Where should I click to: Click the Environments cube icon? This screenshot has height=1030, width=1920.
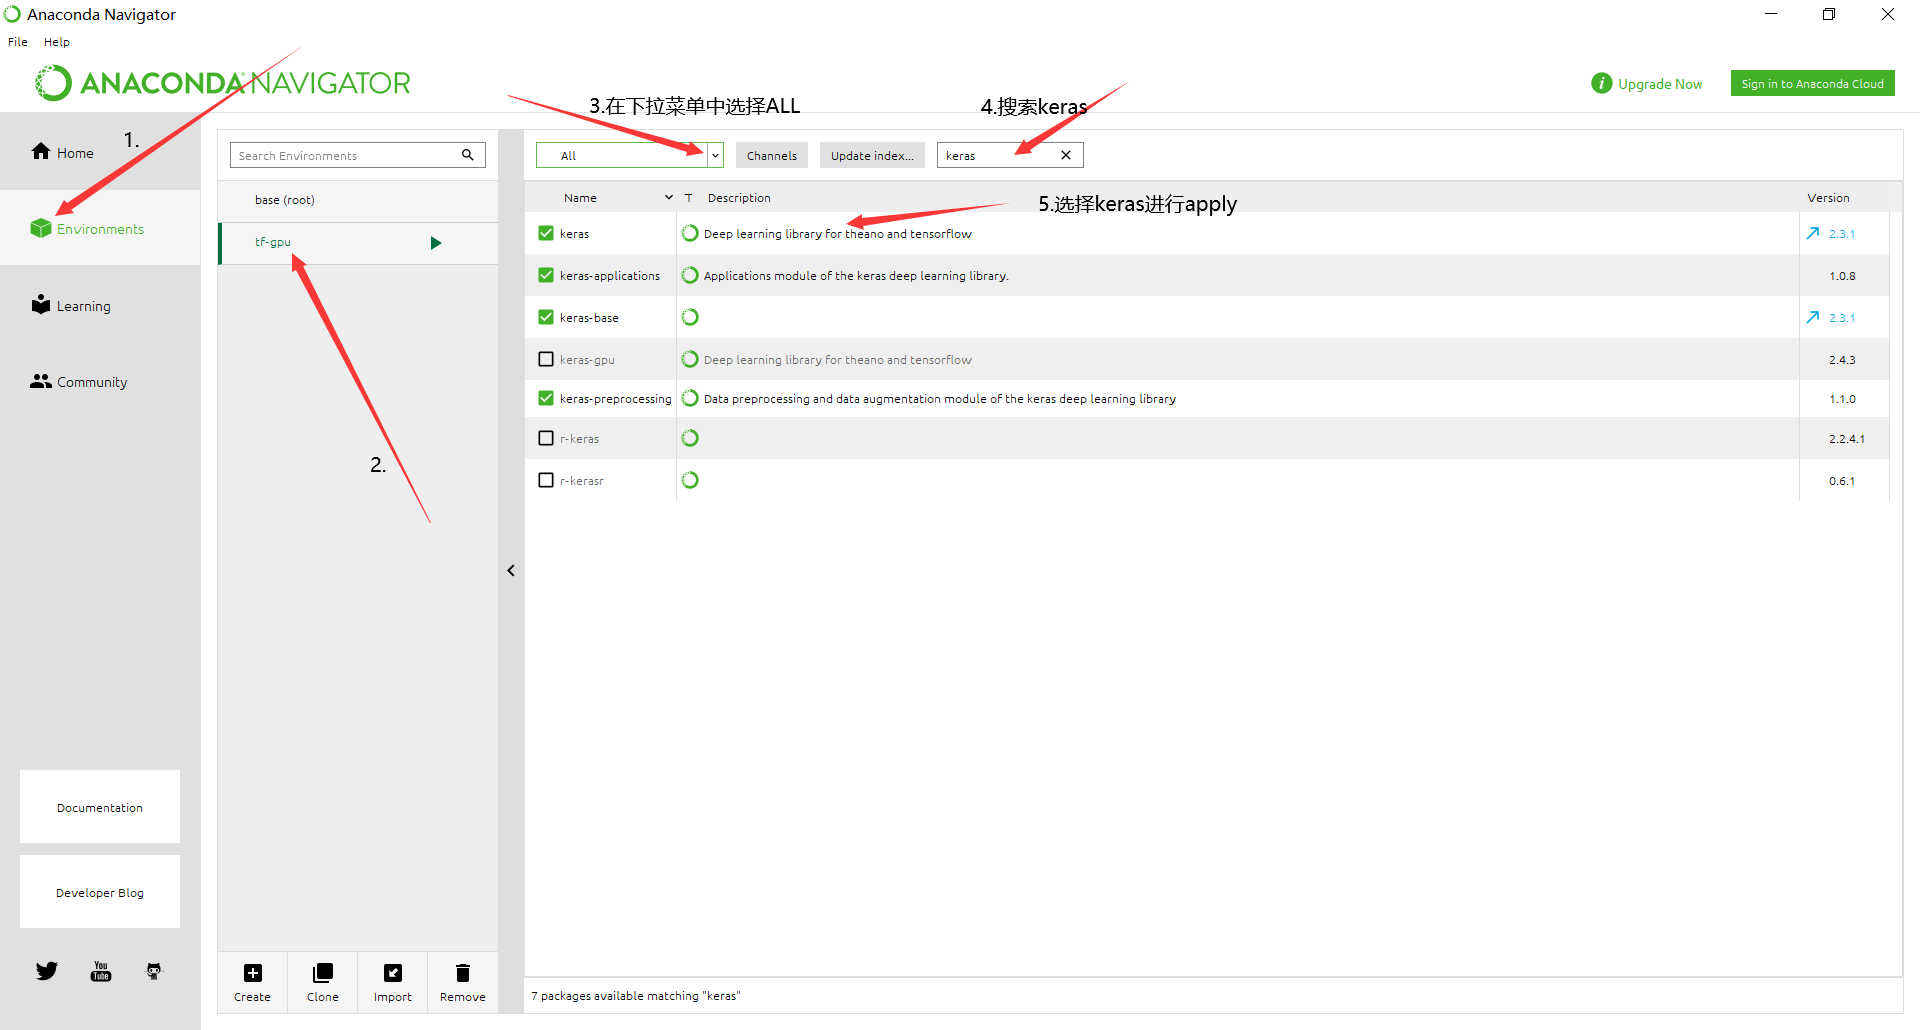41,228
